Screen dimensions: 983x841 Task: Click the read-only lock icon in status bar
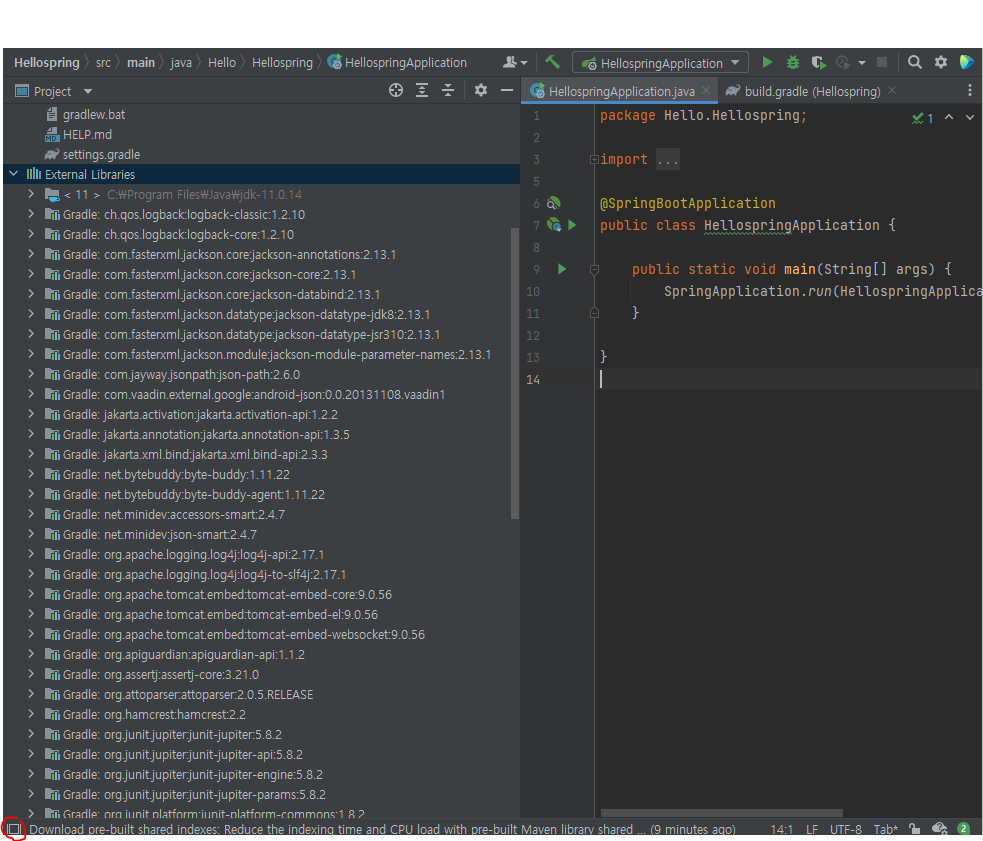[x=915, y=829]
